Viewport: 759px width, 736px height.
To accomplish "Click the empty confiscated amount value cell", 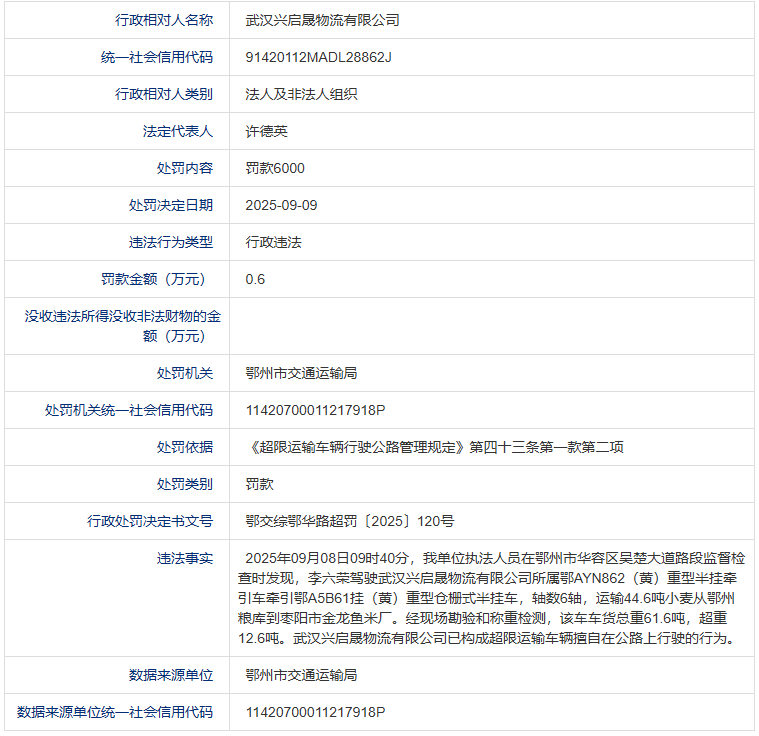I will (x=490, y=326).
